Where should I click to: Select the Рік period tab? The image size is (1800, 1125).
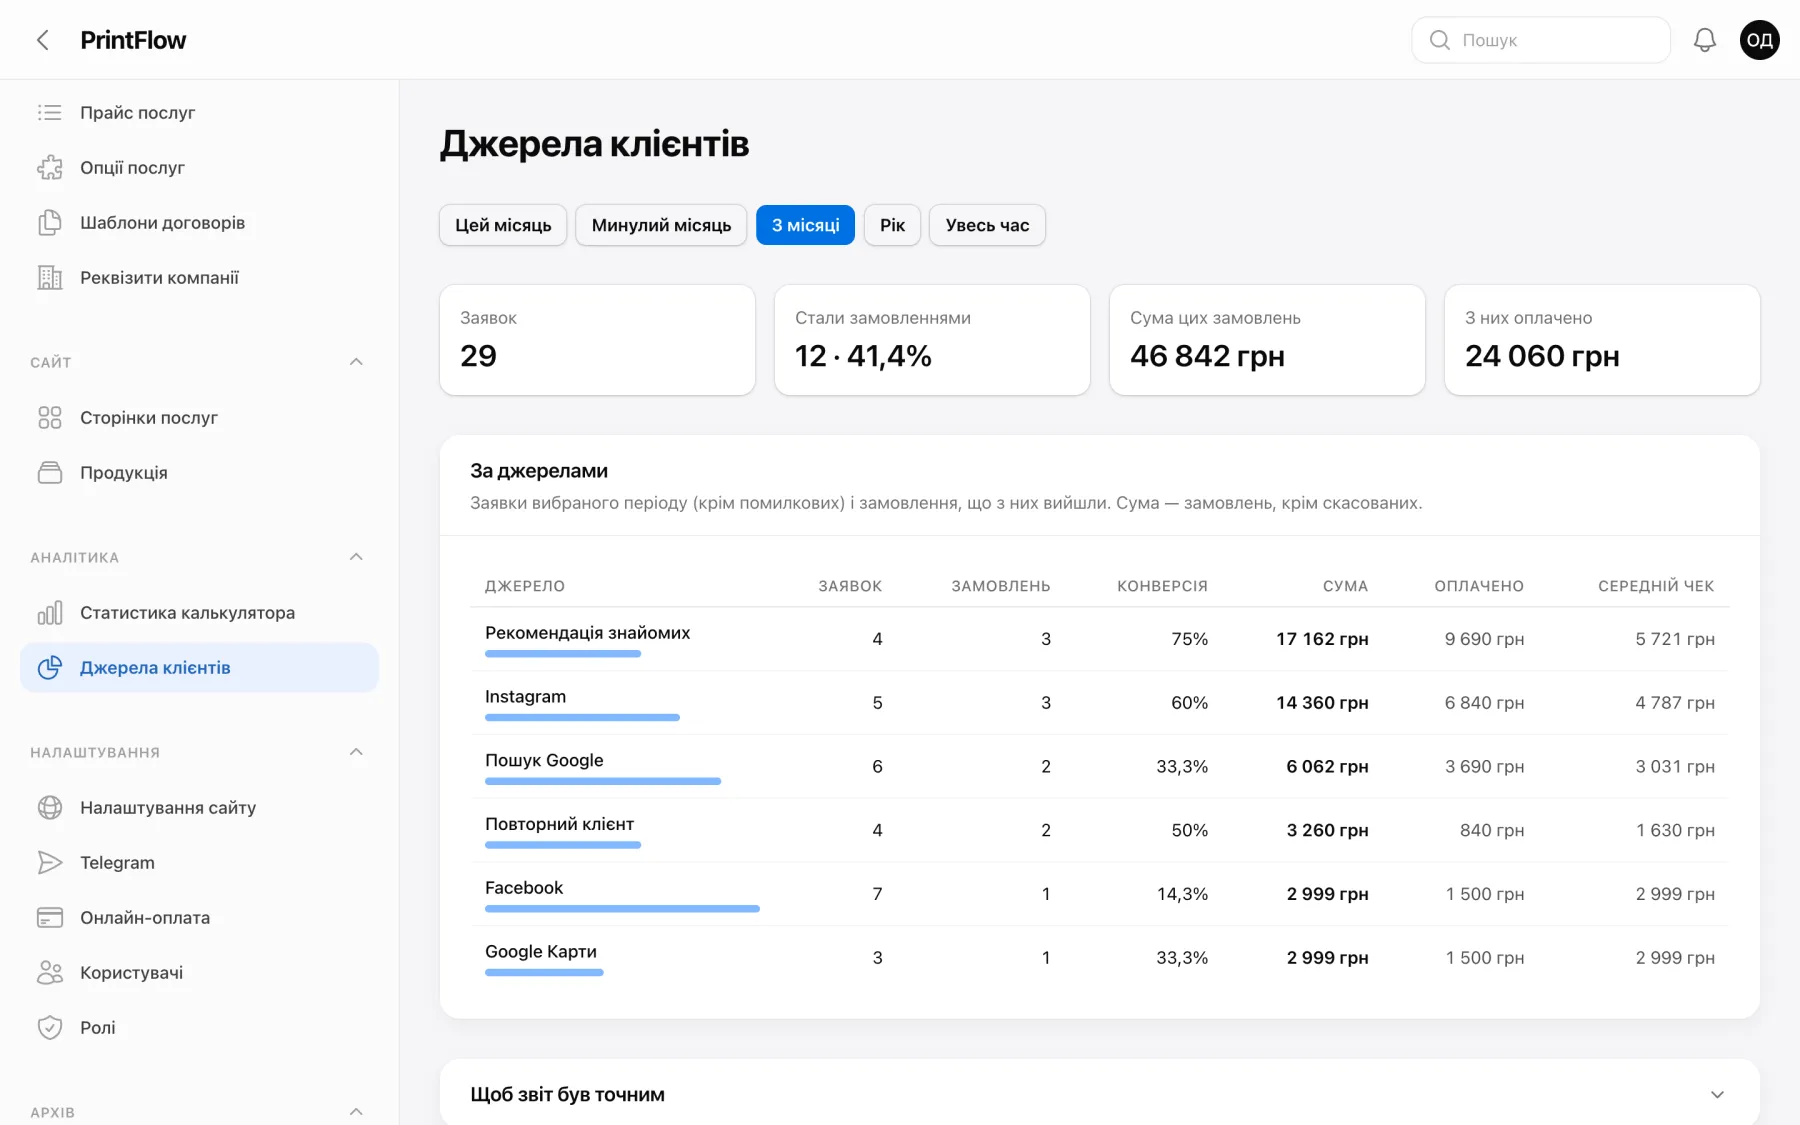tap(892, 225)
